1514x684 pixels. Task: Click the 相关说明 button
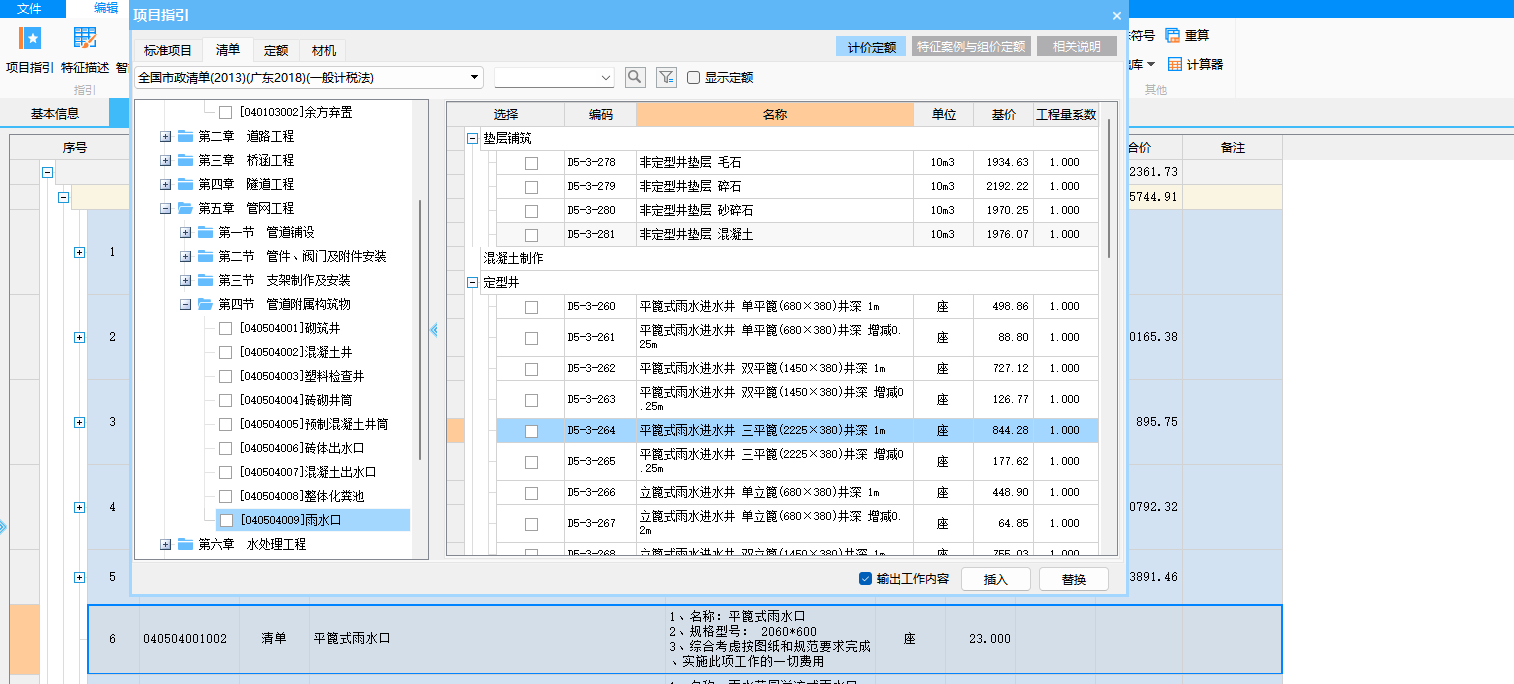pos(1077,46)
